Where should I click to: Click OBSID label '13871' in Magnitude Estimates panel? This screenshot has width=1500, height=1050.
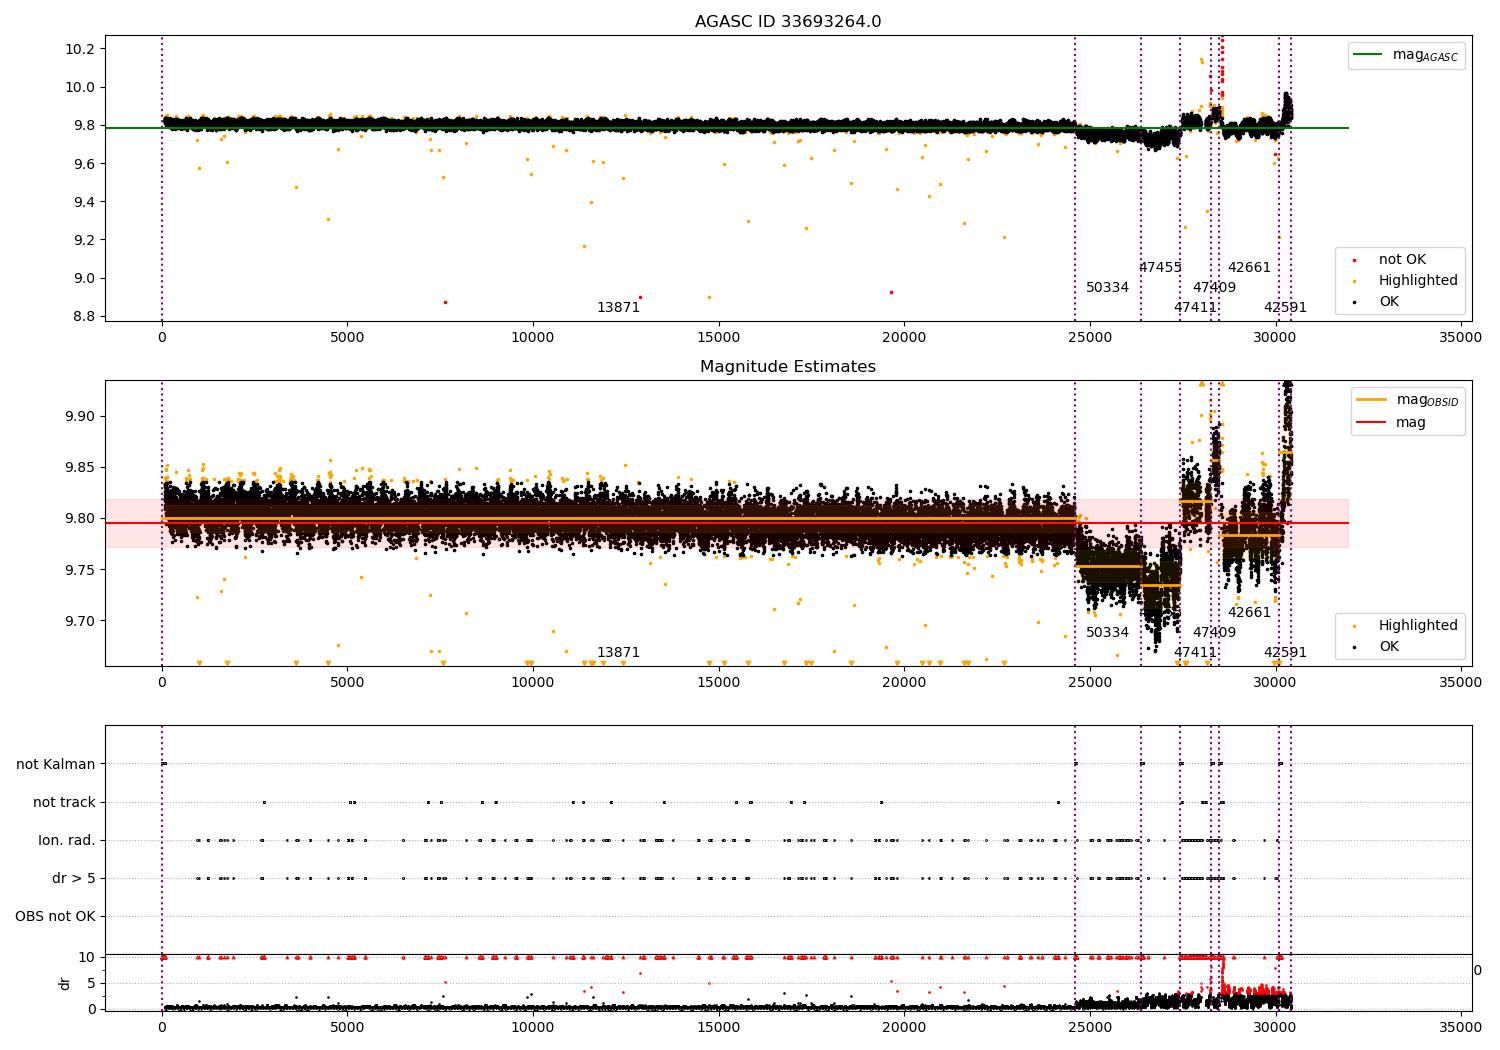[x=618, y=653]
